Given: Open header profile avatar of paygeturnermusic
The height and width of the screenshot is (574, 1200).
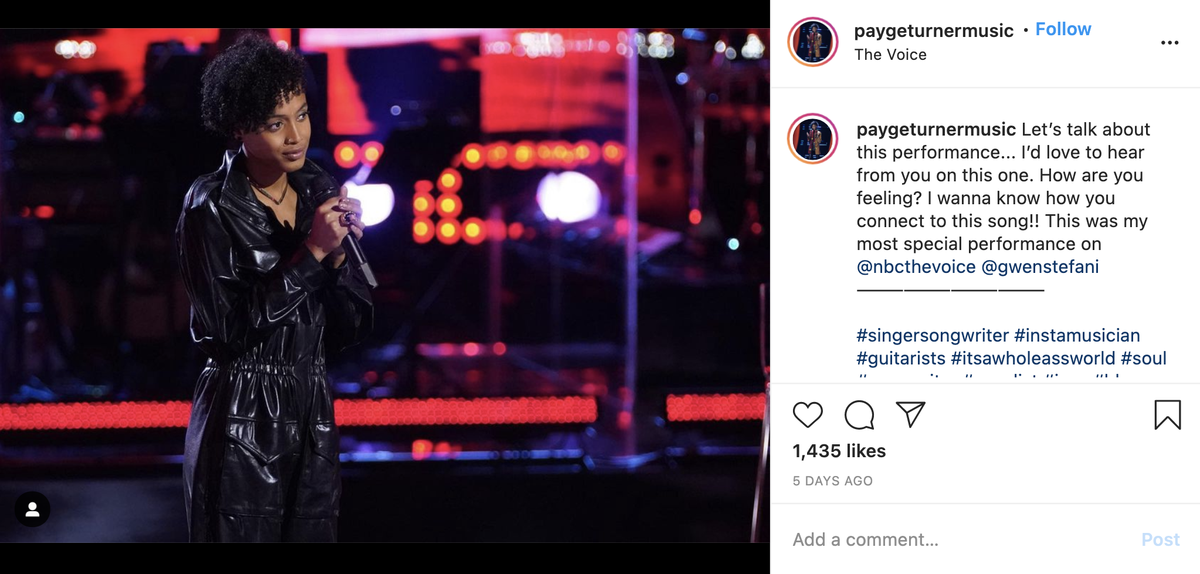Looking at the screenshot, I should [x=813, y=42].
